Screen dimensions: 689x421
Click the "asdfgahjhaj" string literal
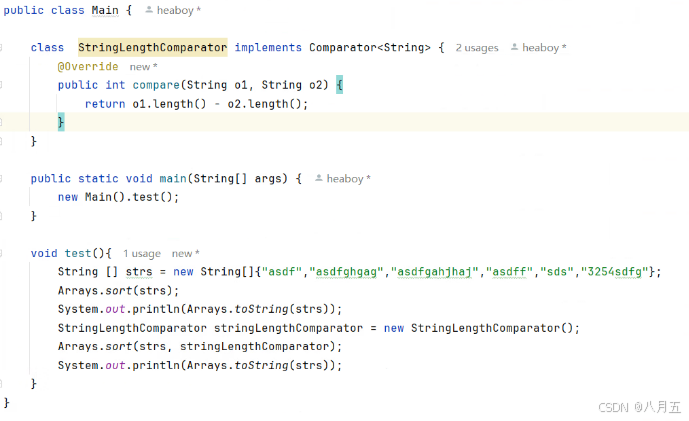[435, 272]
